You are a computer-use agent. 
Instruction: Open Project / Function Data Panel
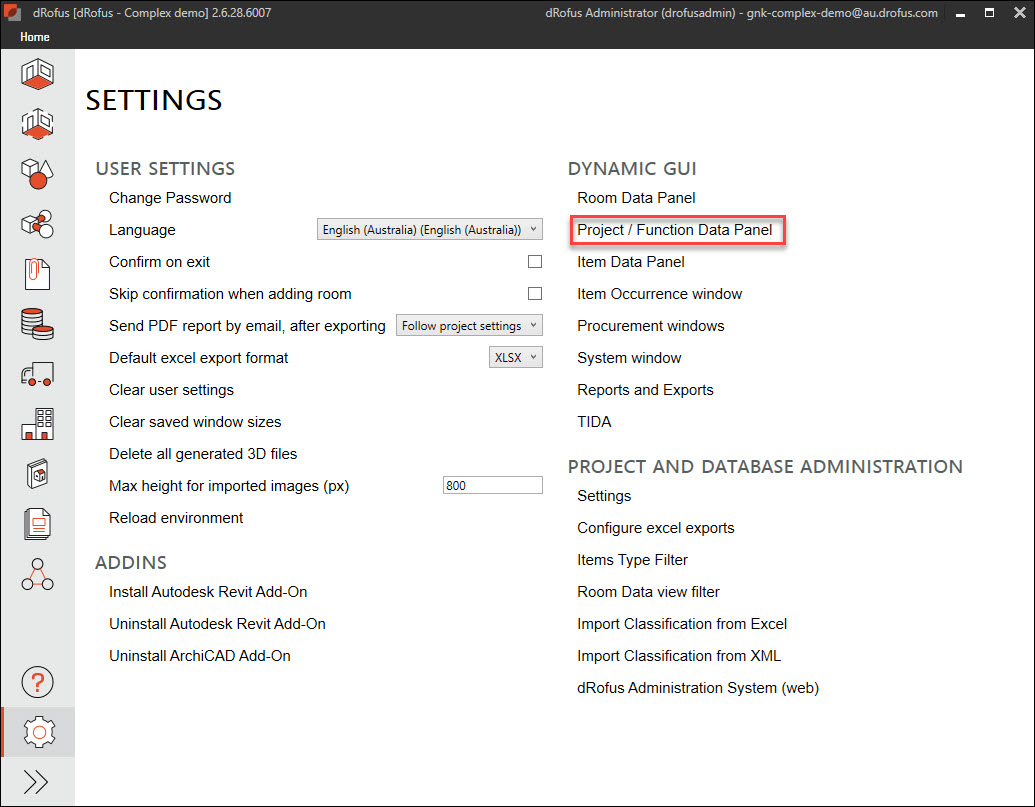[675, 230]
